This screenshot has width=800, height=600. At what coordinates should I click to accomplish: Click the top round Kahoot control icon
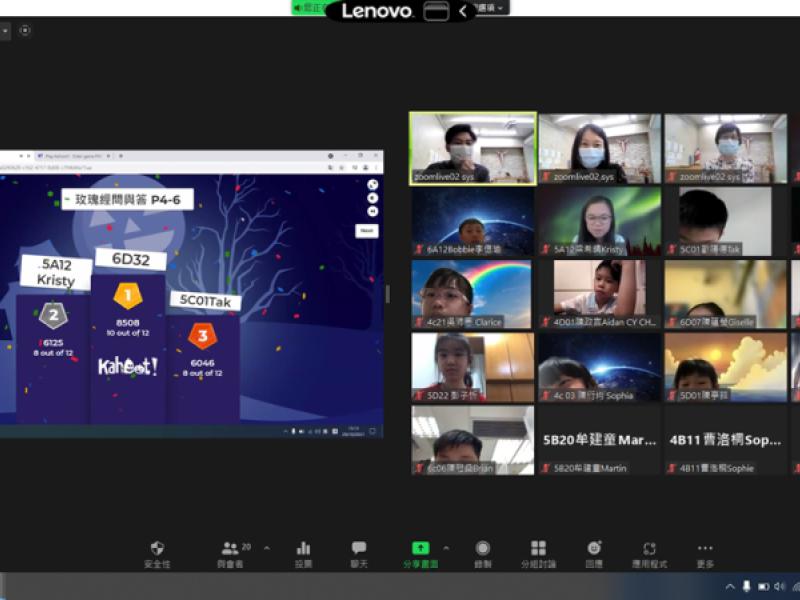(x=373, y=185)
